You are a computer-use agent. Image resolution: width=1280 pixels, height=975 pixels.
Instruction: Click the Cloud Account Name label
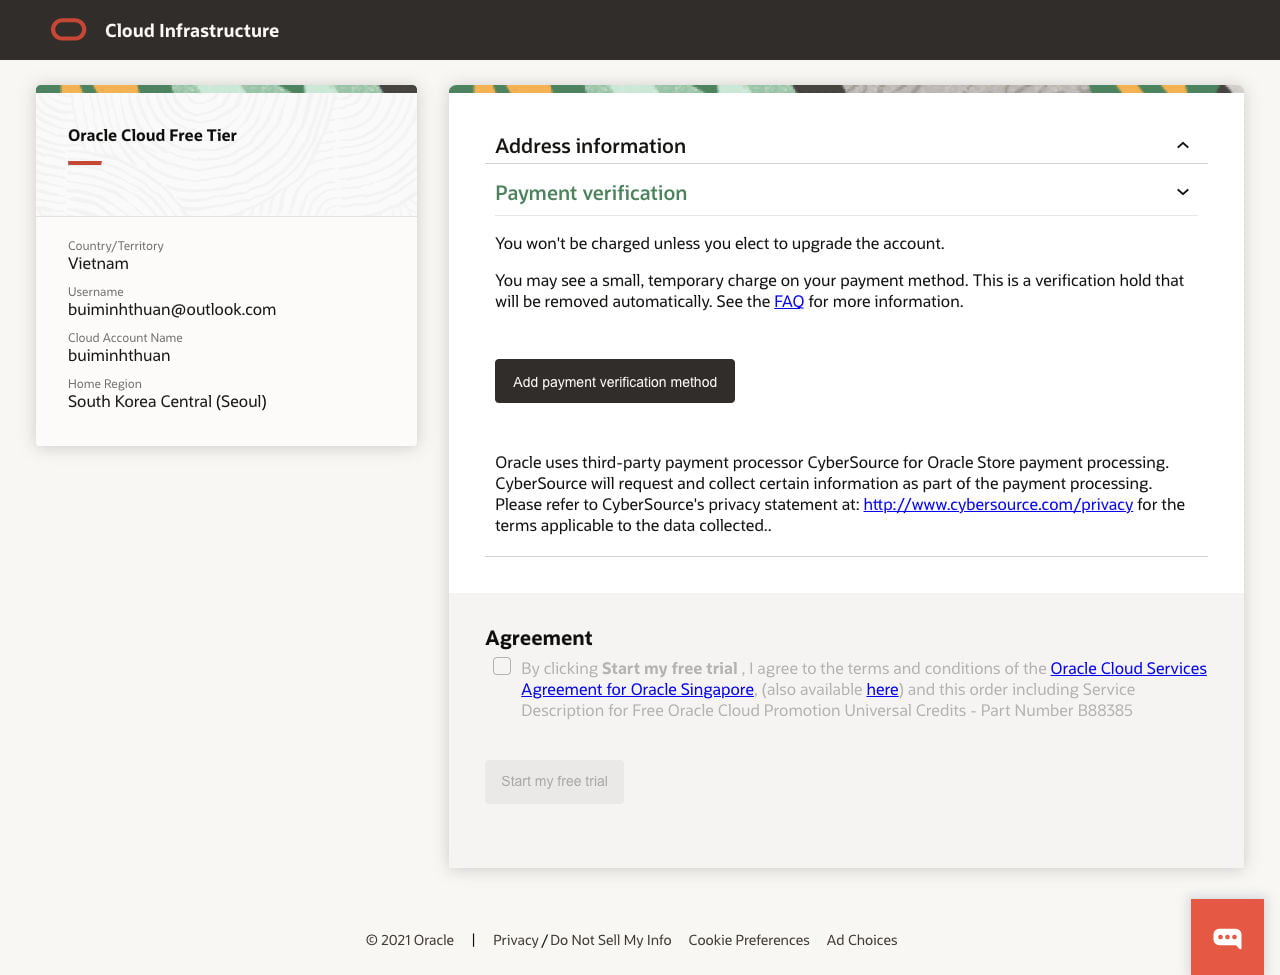point(125,338)
